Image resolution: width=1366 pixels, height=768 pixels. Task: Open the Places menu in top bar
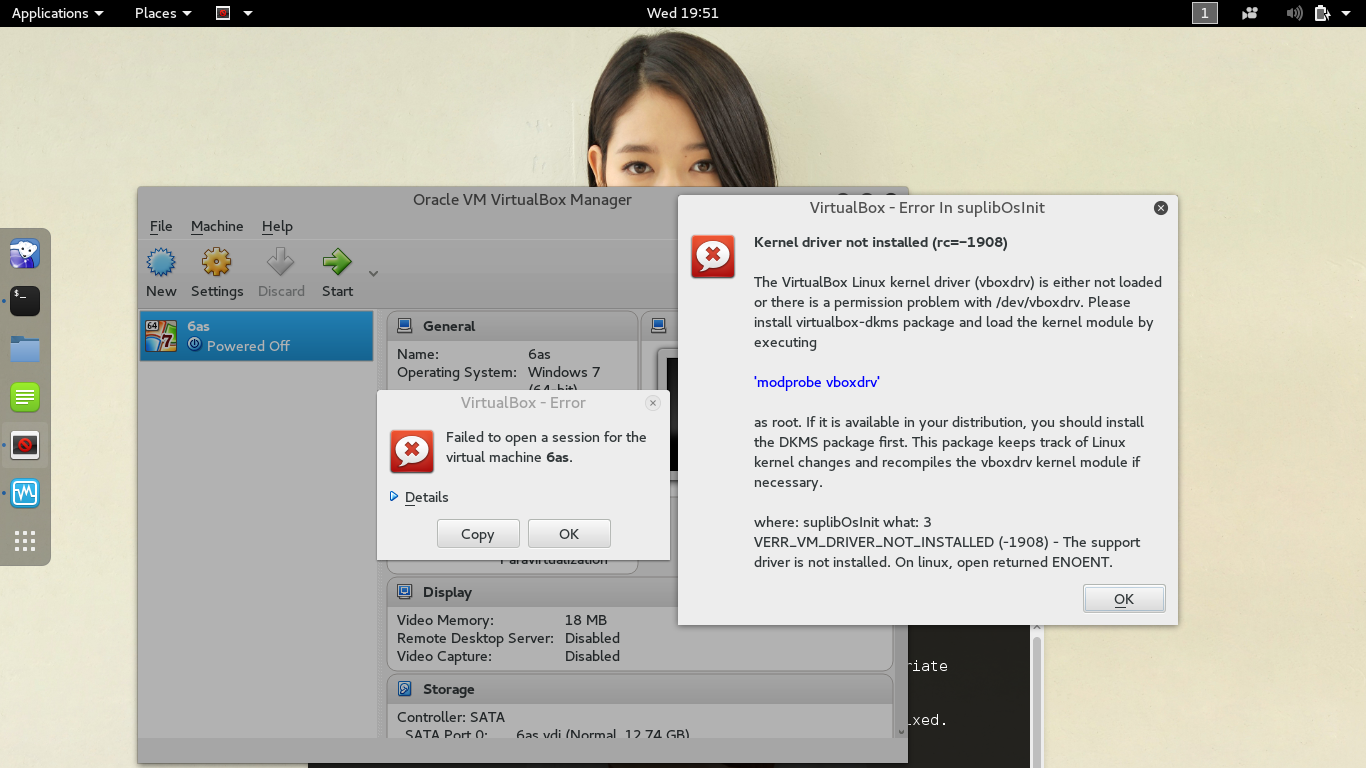click(x=163, y=13)
